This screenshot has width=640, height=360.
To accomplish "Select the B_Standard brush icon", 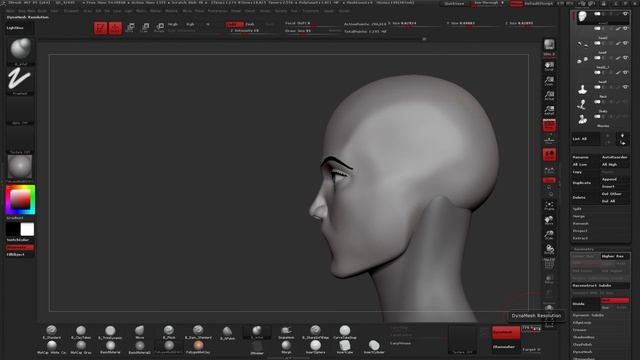I will [51, 331].
